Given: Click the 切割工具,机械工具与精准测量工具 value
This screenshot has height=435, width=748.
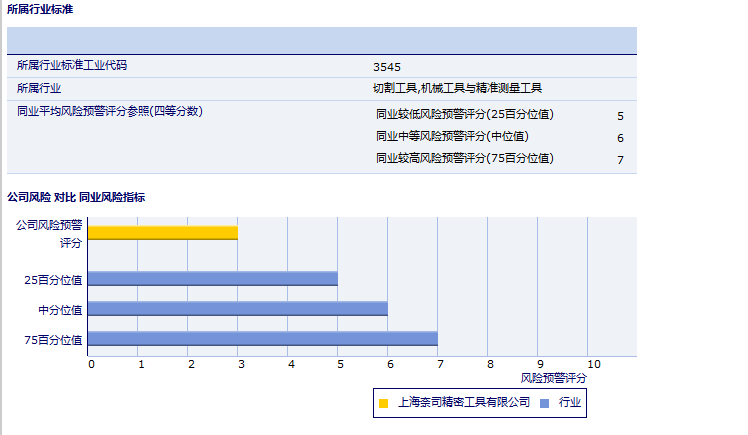Looking at the screenshot, I should click(457, 88).
